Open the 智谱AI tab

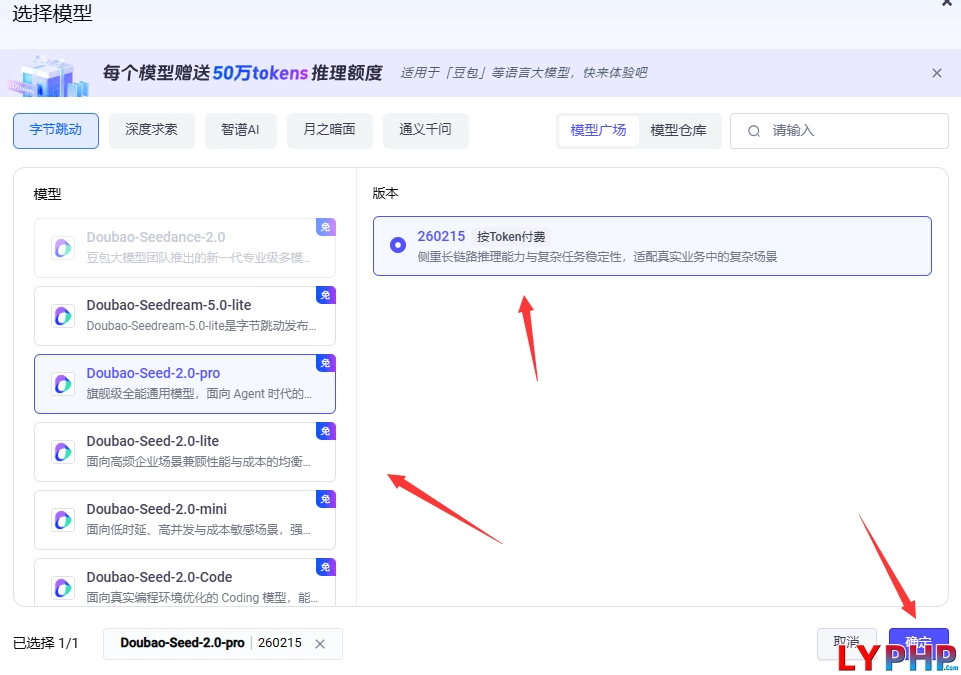click(240, 130)
